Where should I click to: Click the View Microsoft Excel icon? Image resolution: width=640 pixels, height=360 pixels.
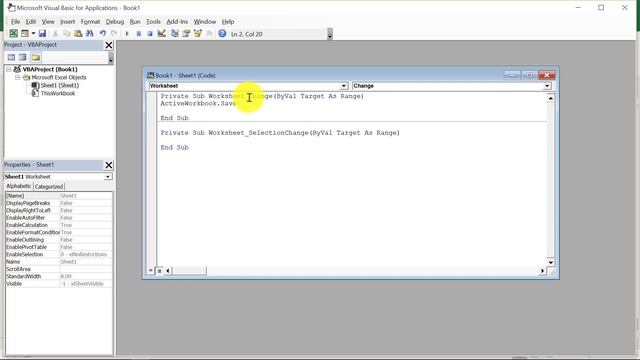coord(13,33)
